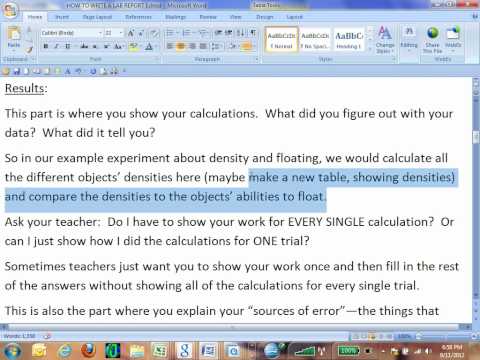Align text right

click(x=192, y=46)
